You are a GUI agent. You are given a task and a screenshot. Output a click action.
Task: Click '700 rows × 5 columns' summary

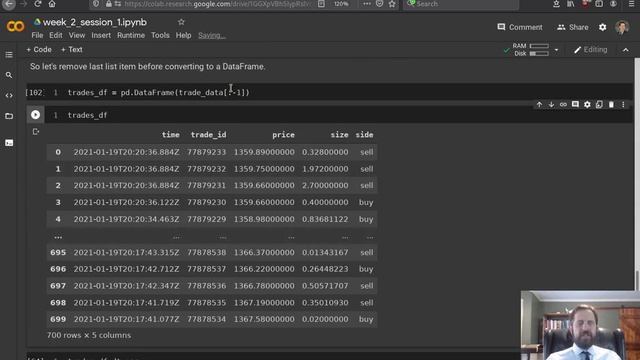(89, 336)
